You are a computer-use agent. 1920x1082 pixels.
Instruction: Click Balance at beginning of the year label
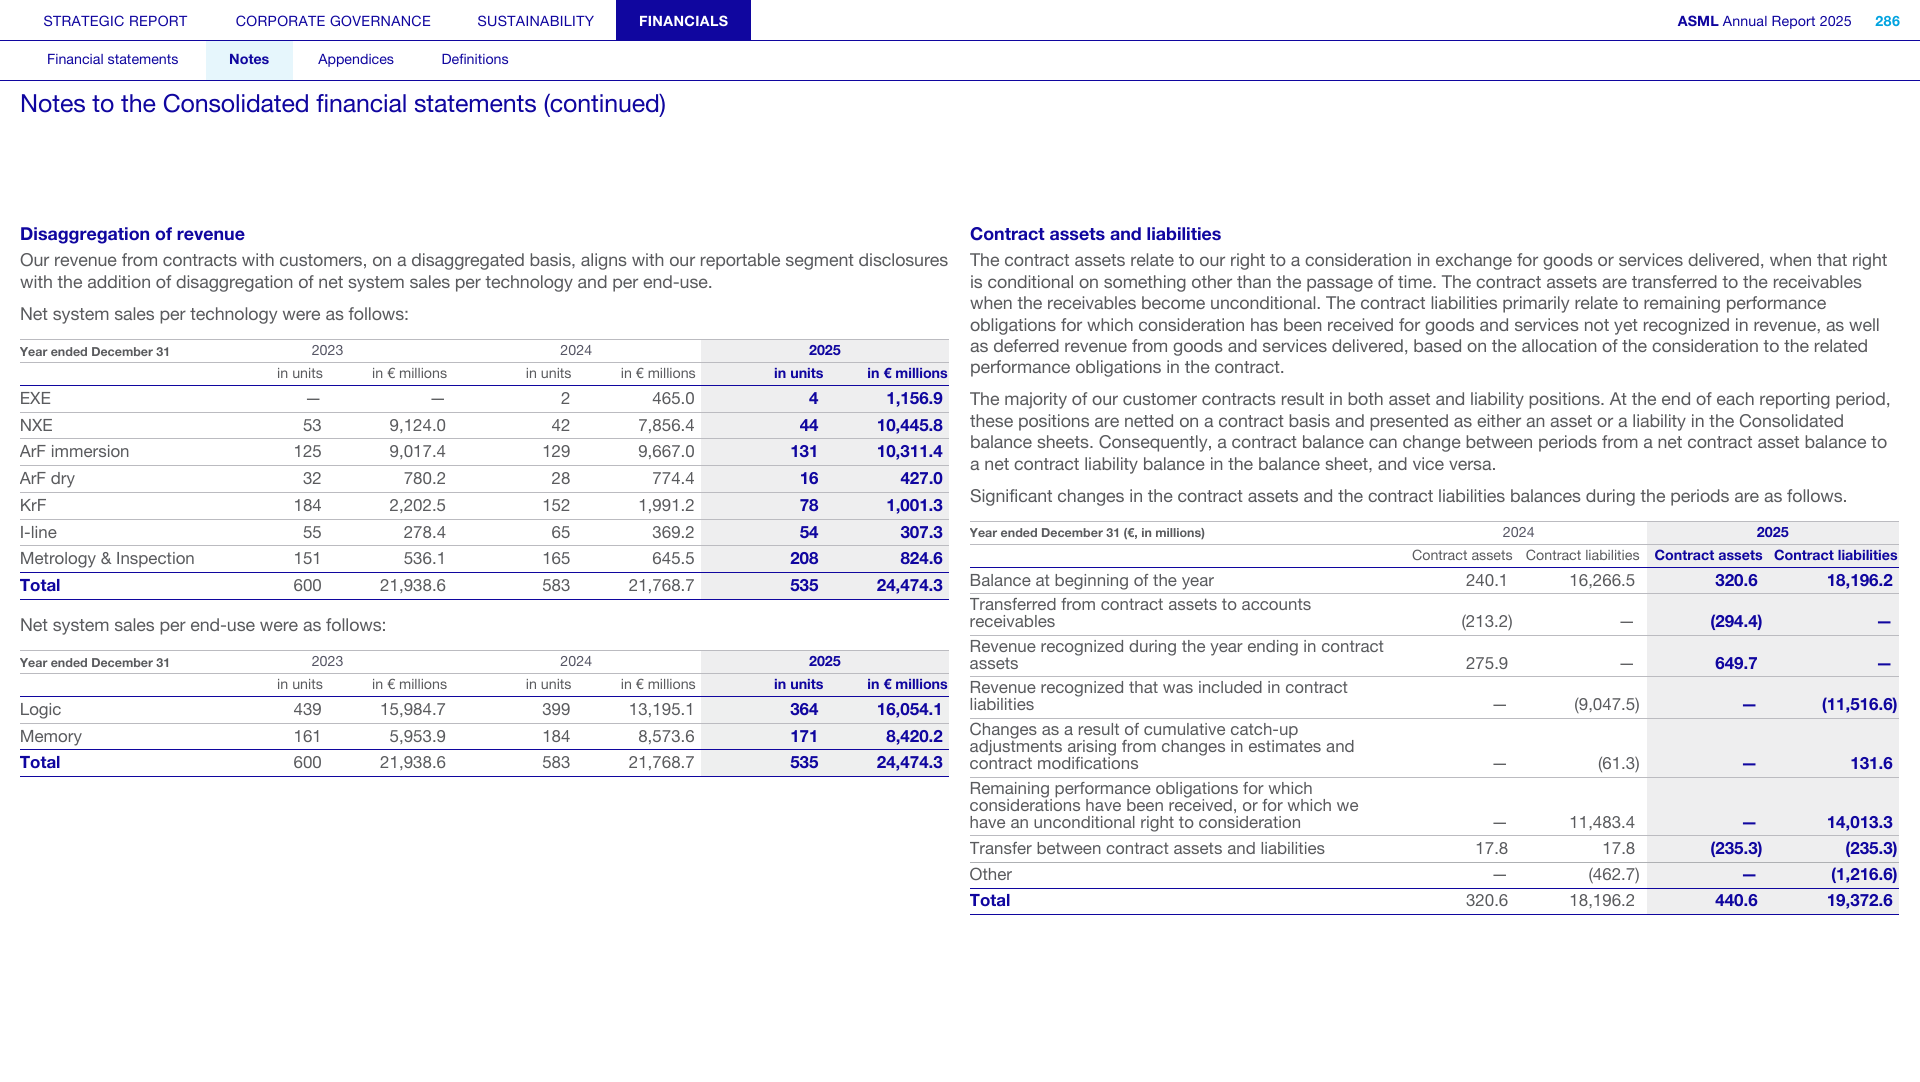[1091, 581]
